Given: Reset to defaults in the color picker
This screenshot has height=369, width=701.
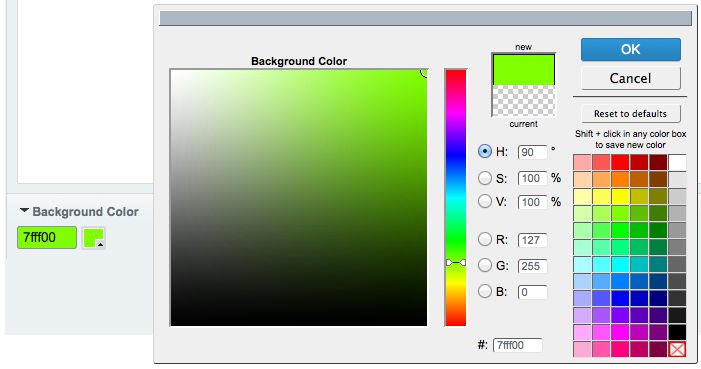Looking at the screenshot, I should (x=630, y=114).
